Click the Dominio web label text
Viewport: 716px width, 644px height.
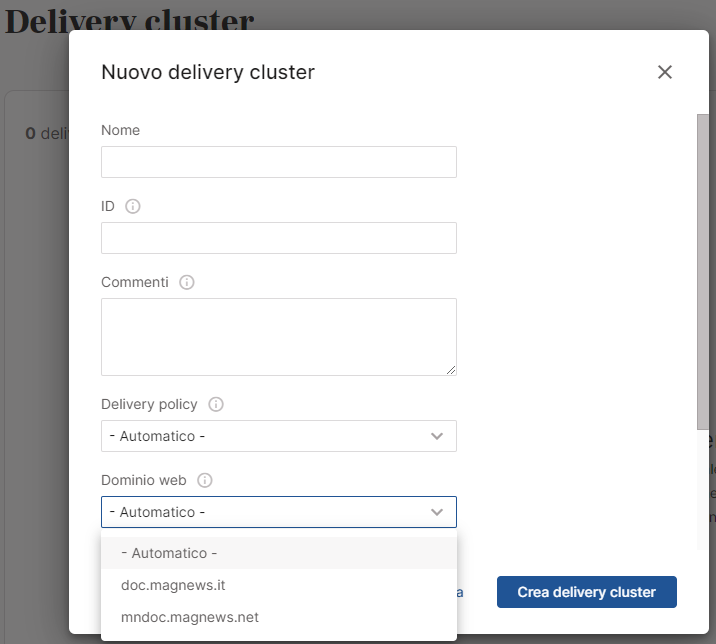144,480
